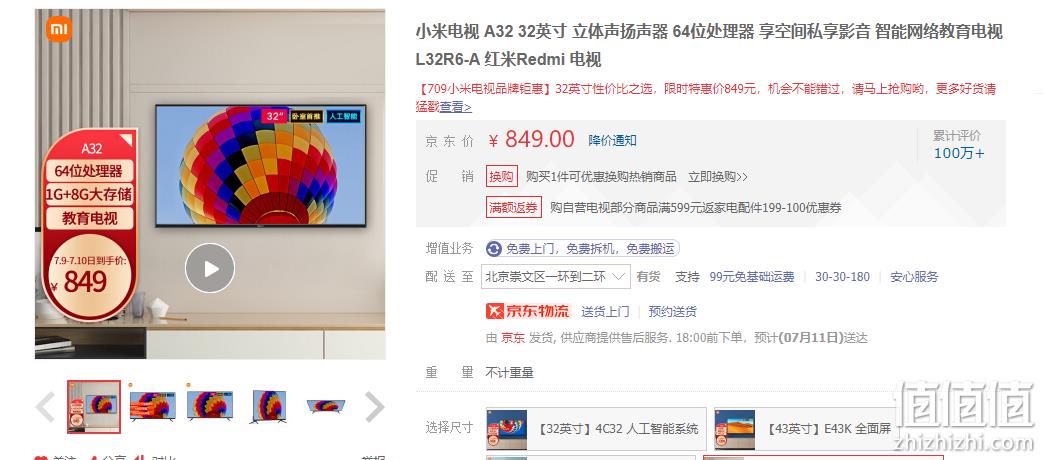Click the 满额返券 coupon tag
Screen dimensions: 1043x460
click(x=514, y=207)
